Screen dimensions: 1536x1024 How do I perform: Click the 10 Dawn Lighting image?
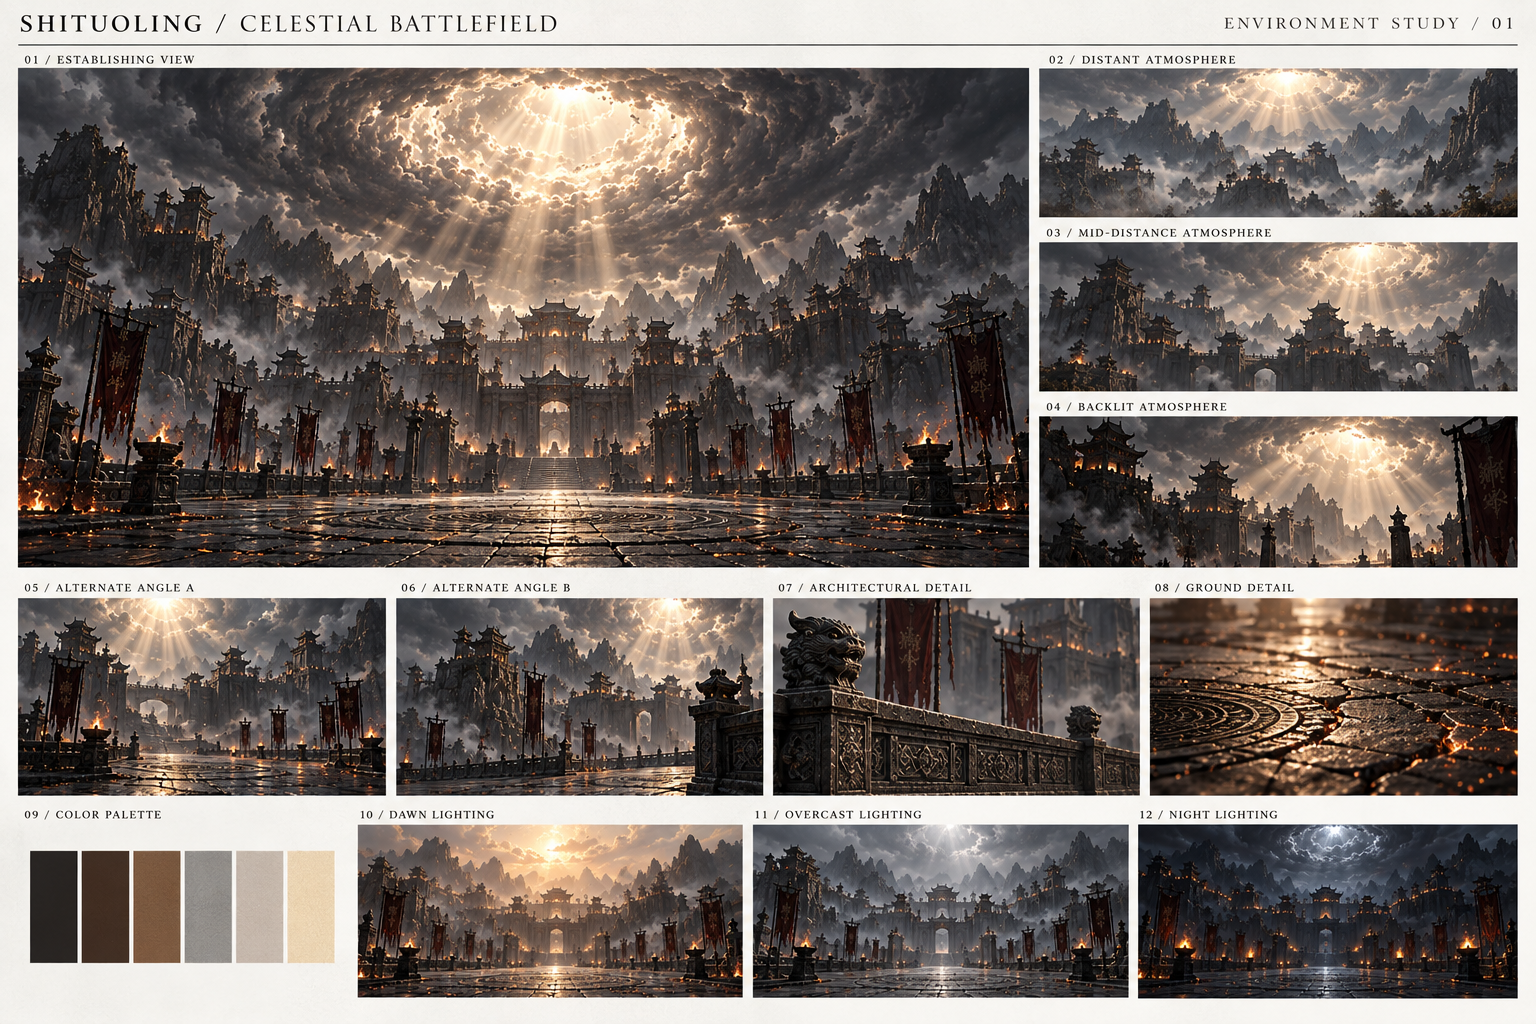tap(550, 910)
